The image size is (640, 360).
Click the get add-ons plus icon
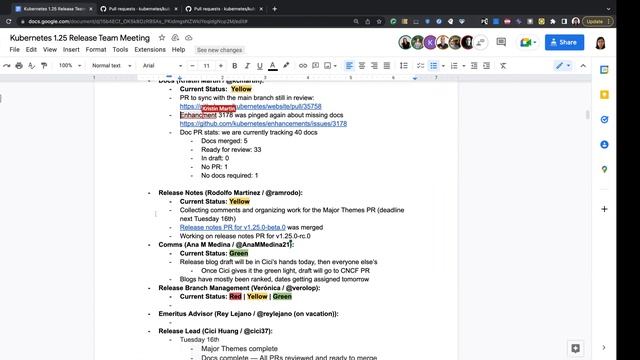tap(604, 209)
